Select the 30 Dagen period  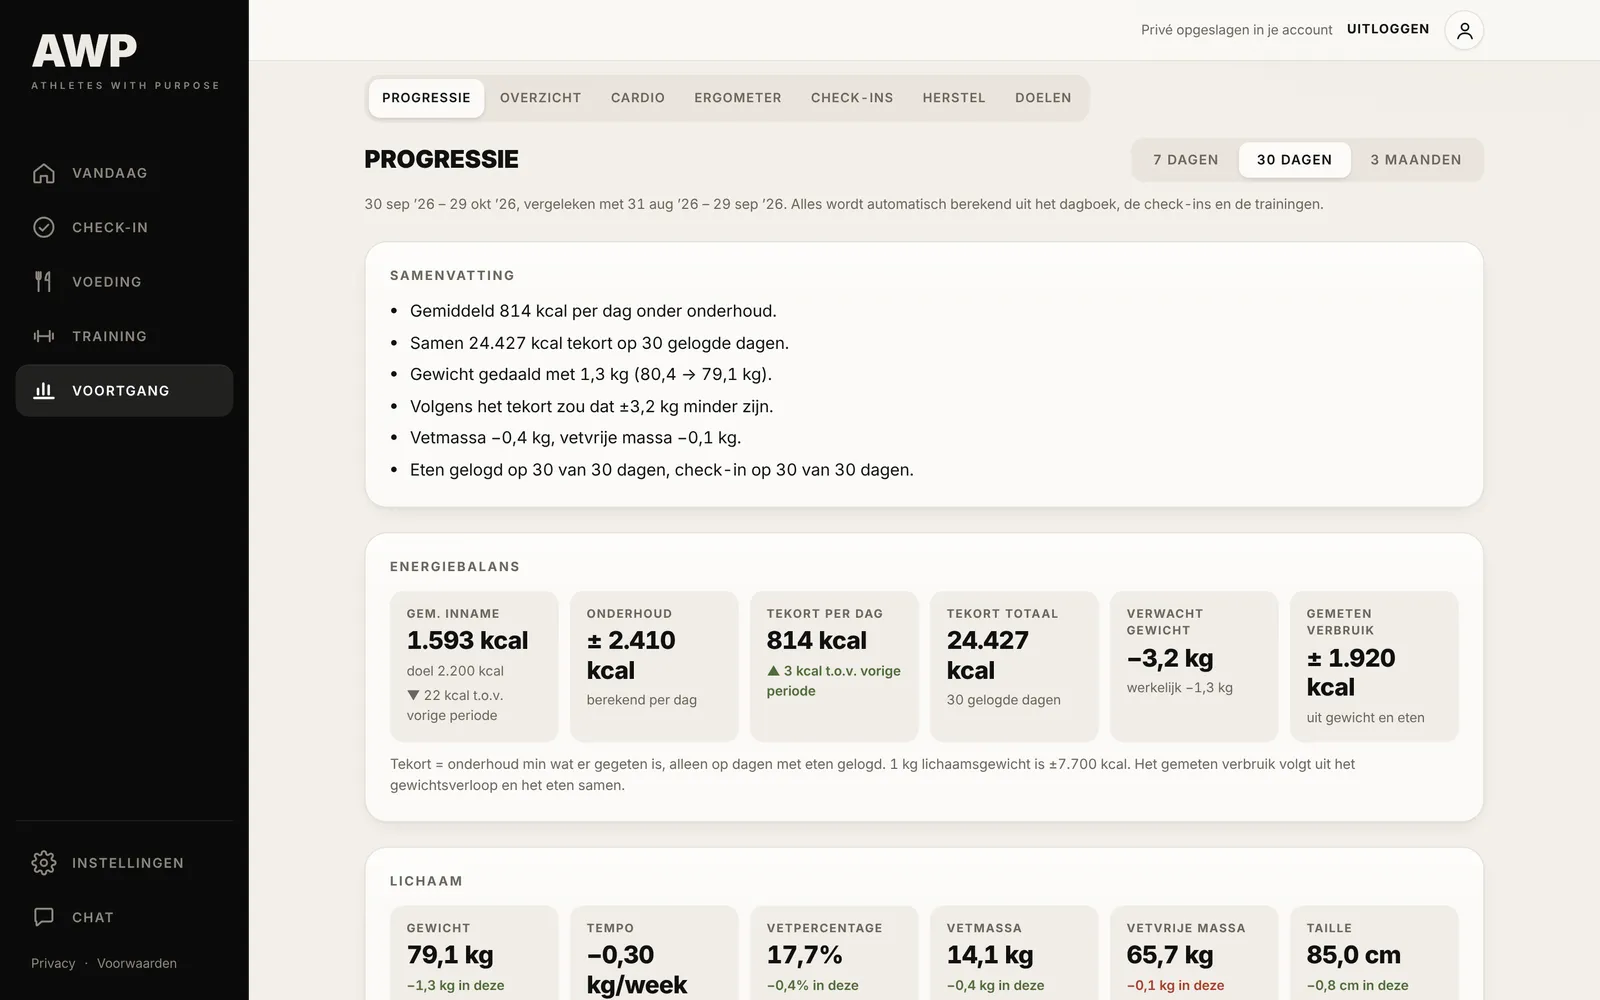[1294, 160]
